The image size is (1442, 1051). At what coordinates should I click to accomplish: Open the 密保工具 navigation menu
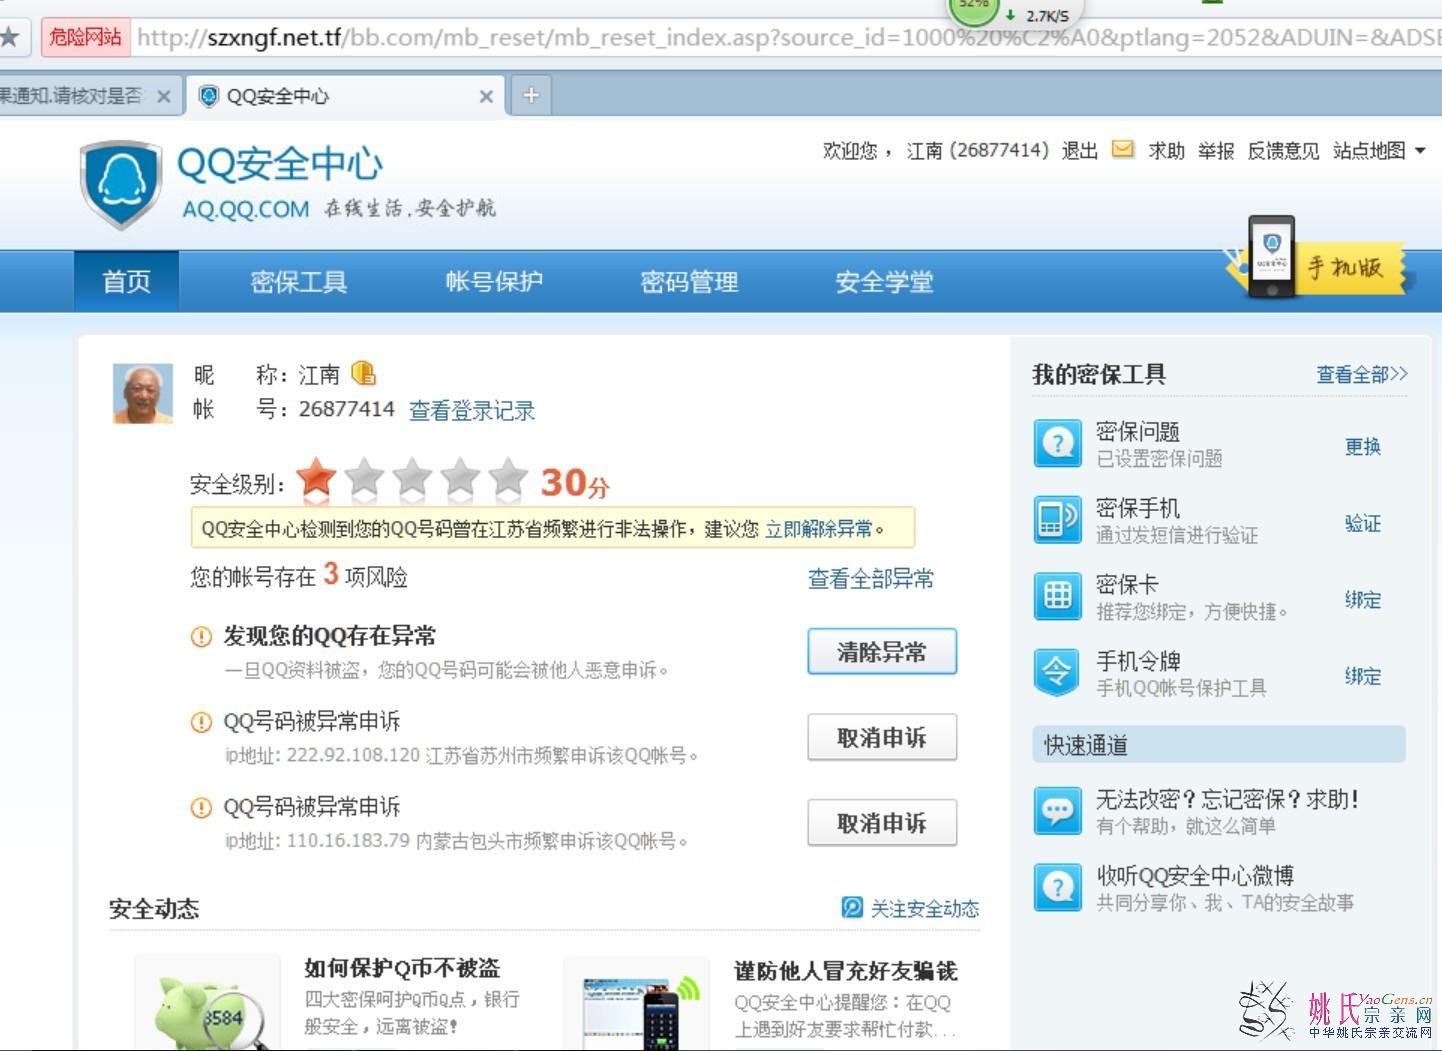point(298,282)
